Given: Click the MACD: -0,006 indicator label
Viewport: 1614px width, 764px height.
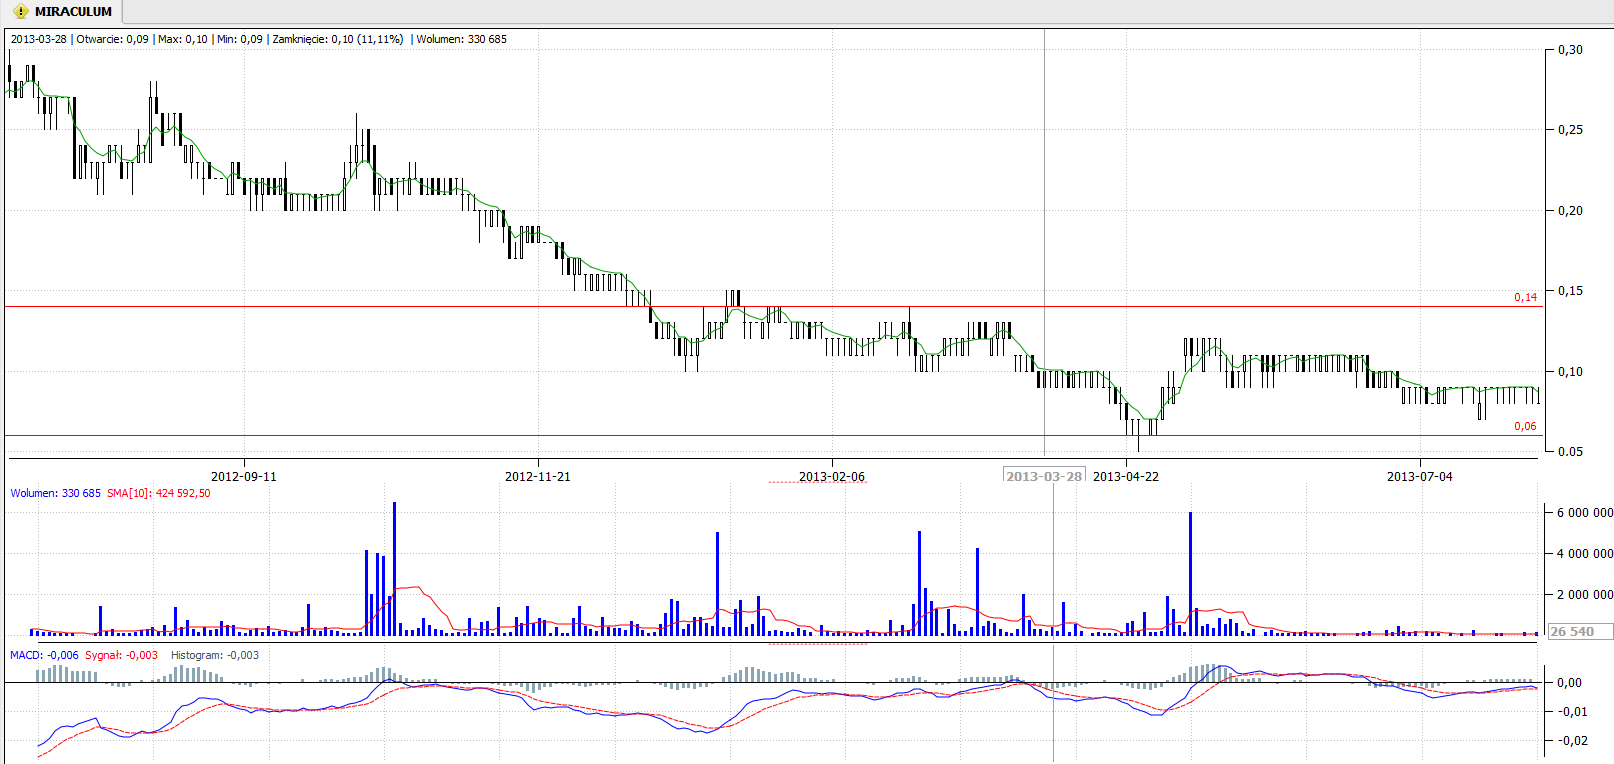Looking at the screenshot, I should [x=44, y=655].
